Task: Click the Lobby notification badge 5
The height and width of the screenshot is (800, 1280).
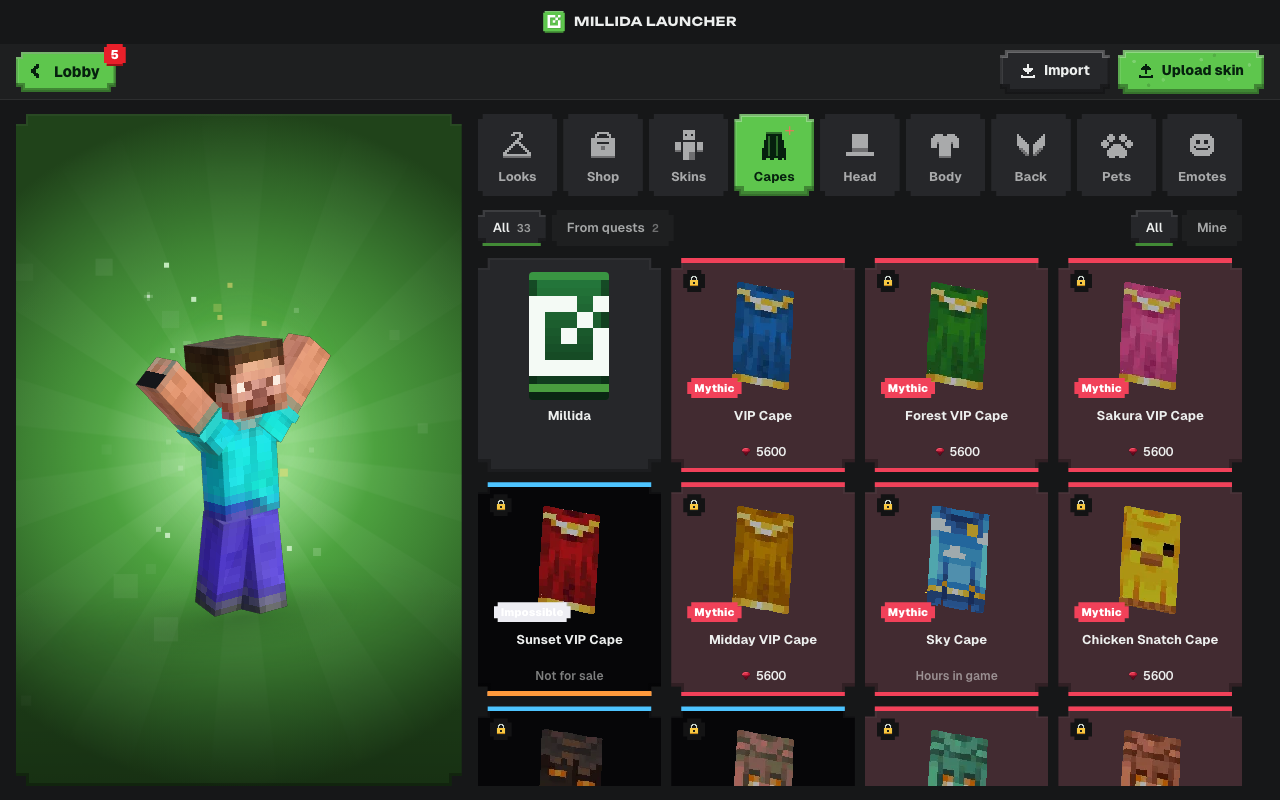Action: pos(115,55)
